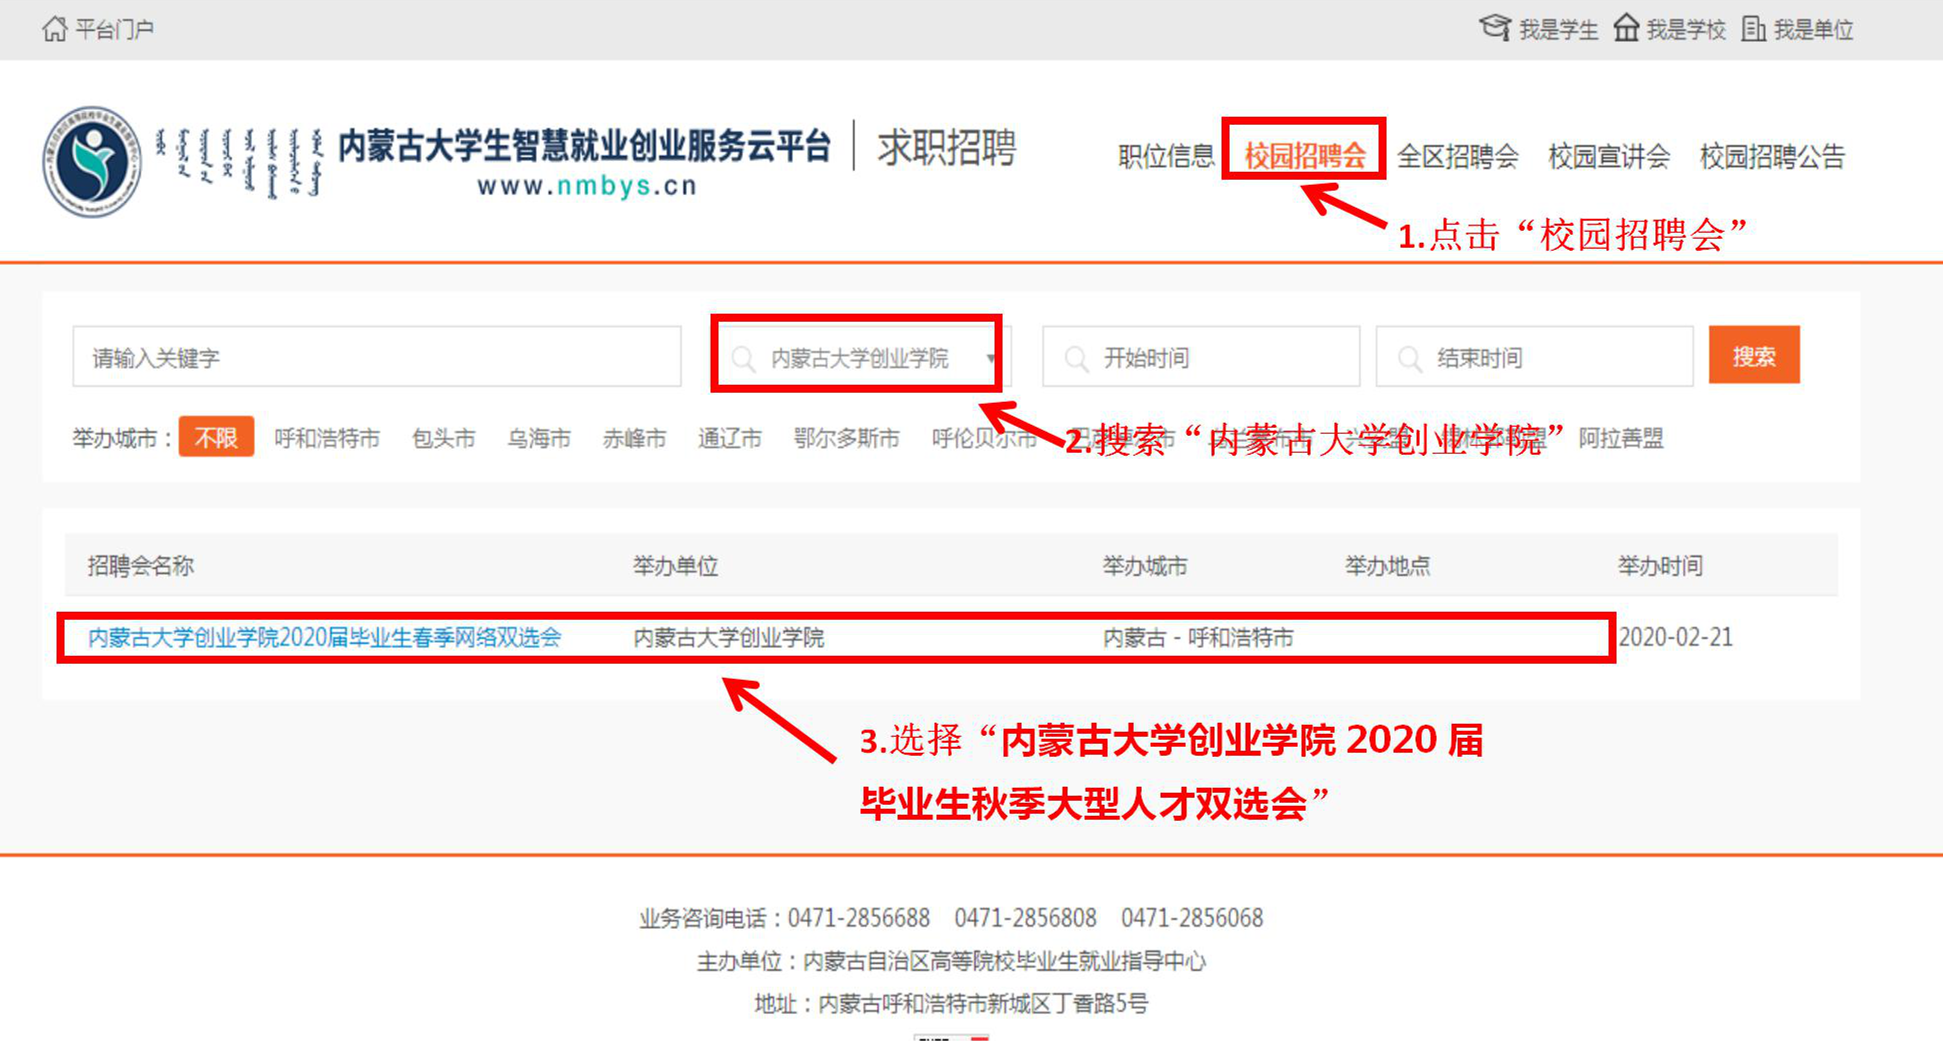1943x1041 pixels.
Task: Click the magnifier icon in the school selector
Action: 743,358
